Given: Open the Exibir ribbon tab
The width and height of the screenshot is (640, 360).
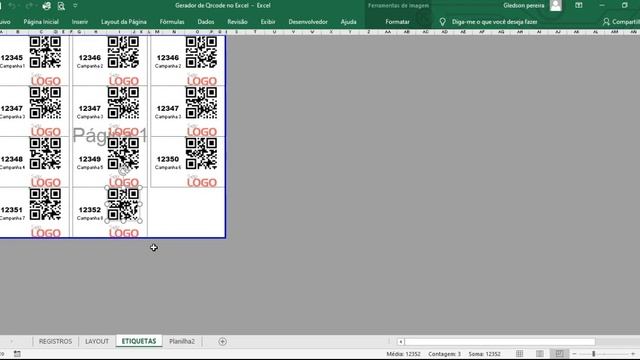Looking at the screenshot, I should click(x=268, y=22).
